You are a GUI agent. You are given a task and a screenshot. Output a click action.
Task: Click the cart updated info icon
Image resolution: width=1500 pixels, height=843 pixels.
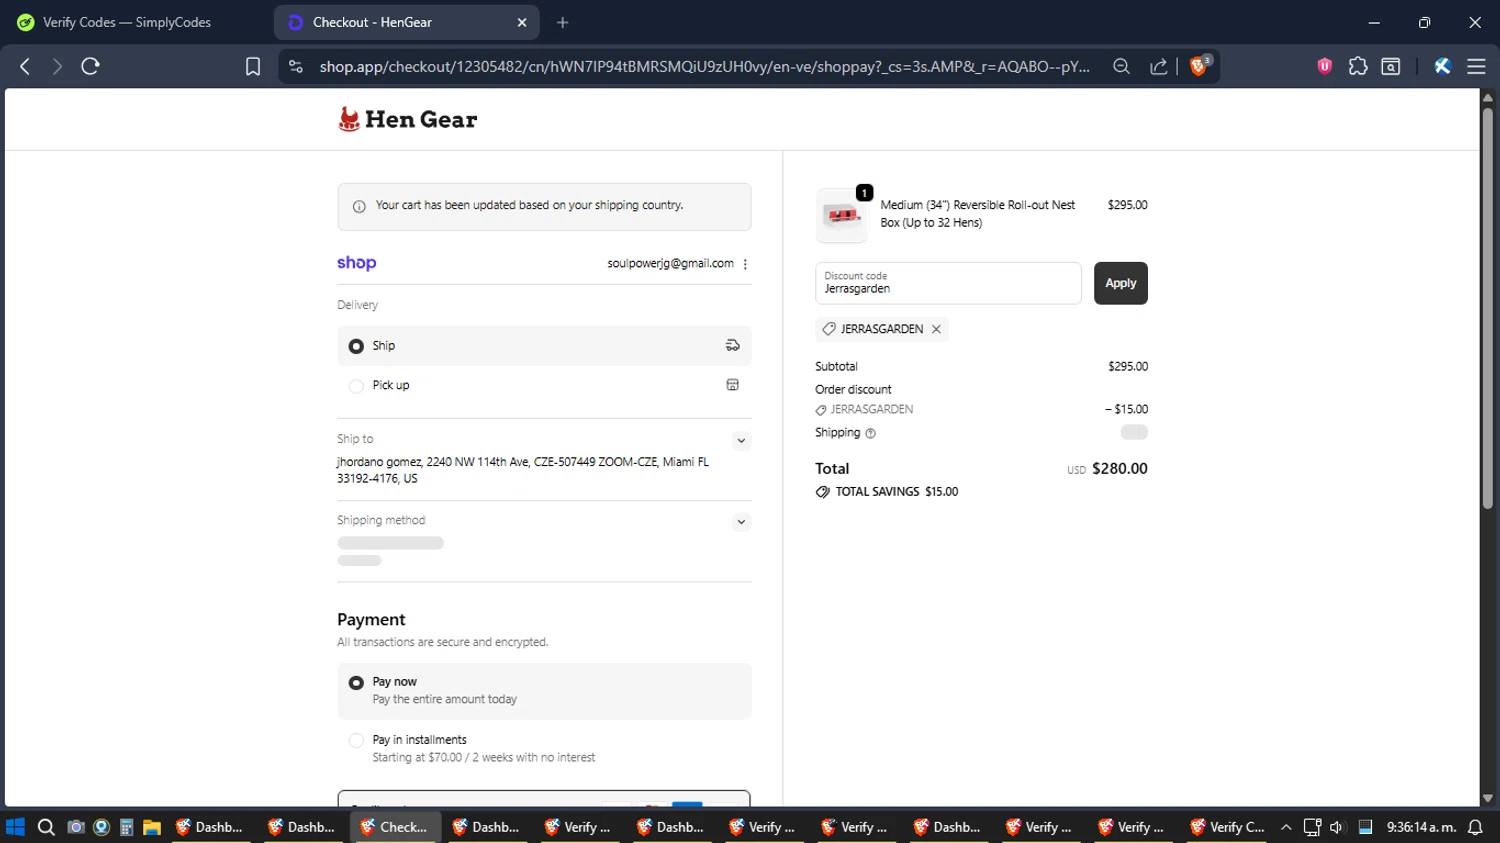pos(359,206)
